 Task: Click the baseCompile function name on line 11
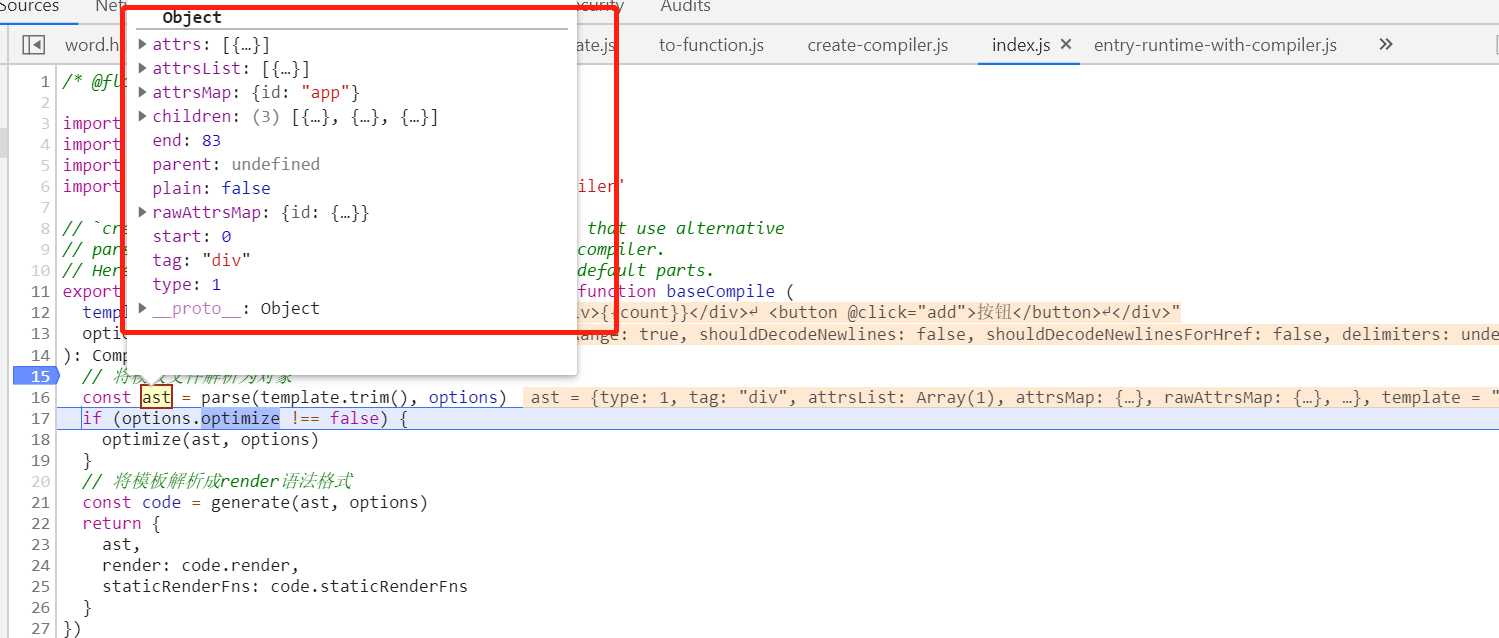pyautogui.click(x=721, y=291)
